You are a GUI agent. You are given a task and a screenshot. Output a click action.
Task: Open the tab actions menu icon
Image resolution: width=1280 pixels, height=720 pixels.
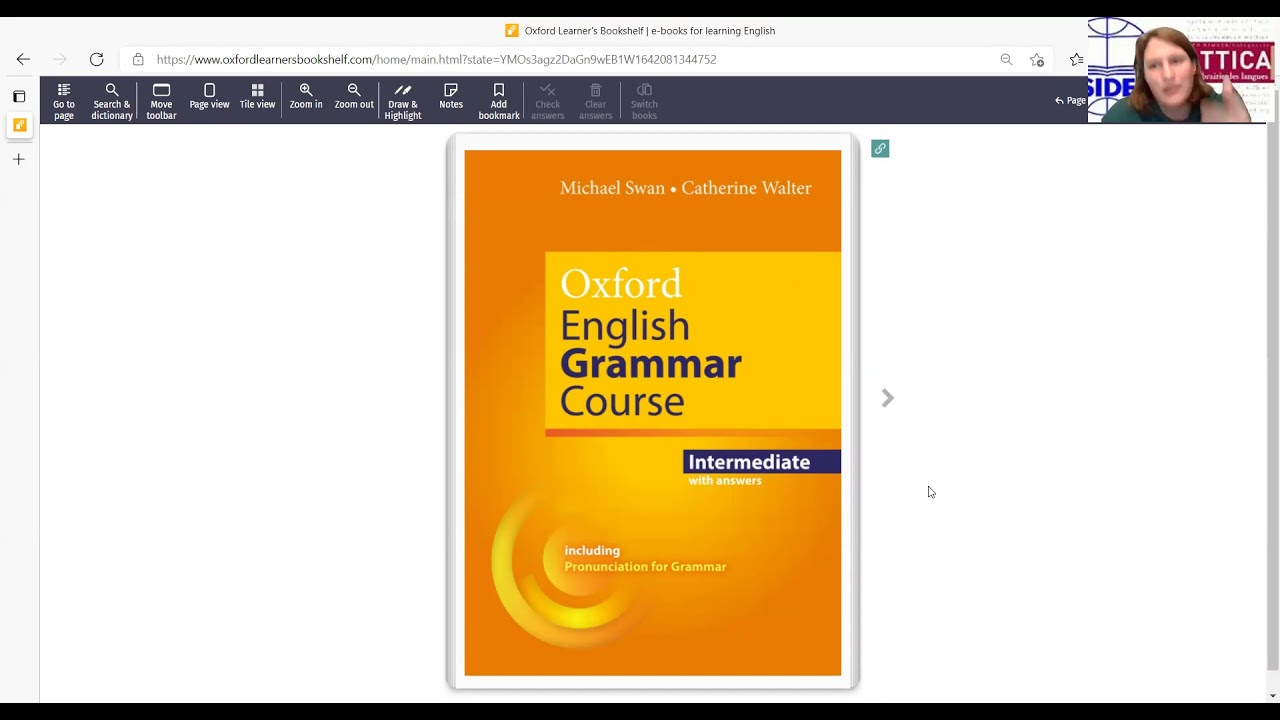19,96
